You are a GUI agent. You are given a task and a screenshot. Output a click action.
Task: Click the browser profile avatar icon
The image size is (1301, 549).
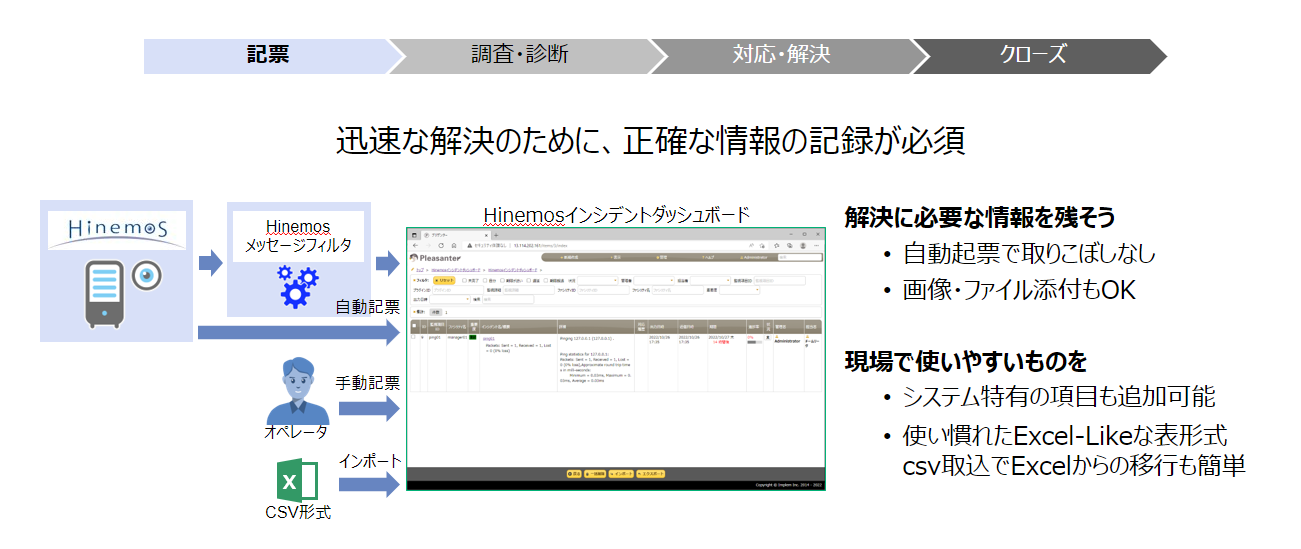tap(803, 245)
